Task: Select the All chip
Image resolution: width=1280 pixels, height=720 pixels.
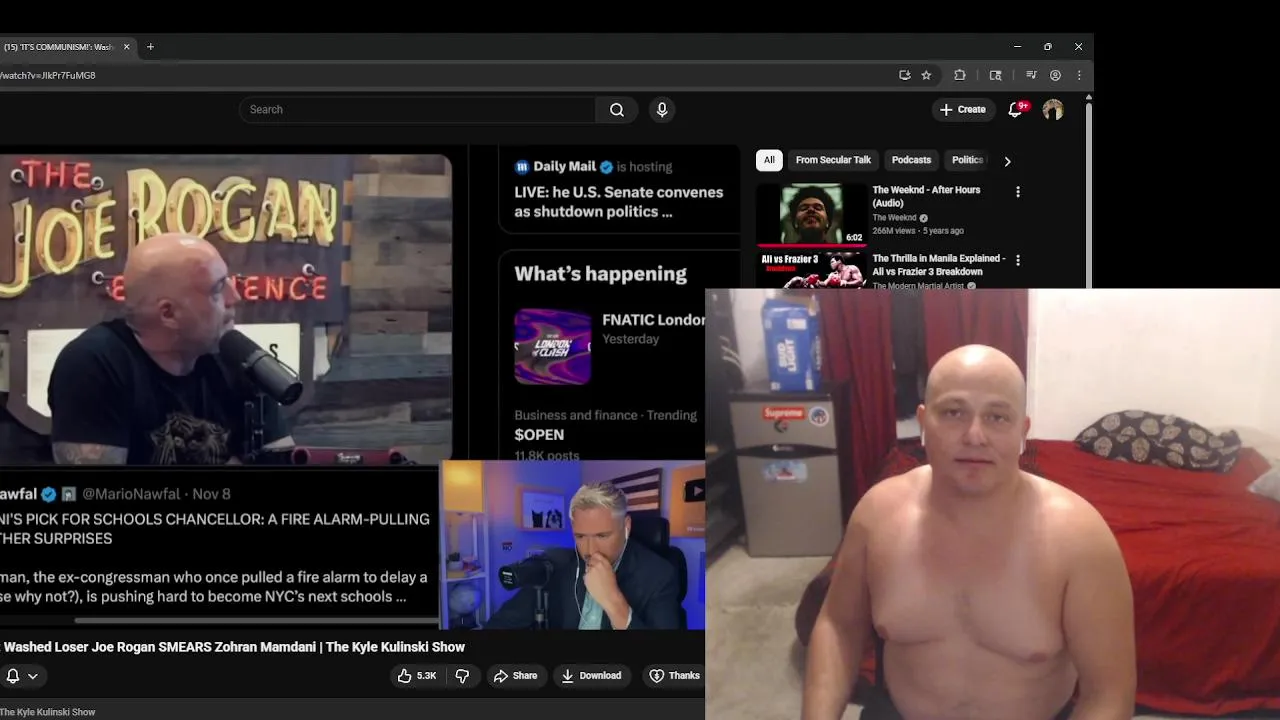Action: 769,160
